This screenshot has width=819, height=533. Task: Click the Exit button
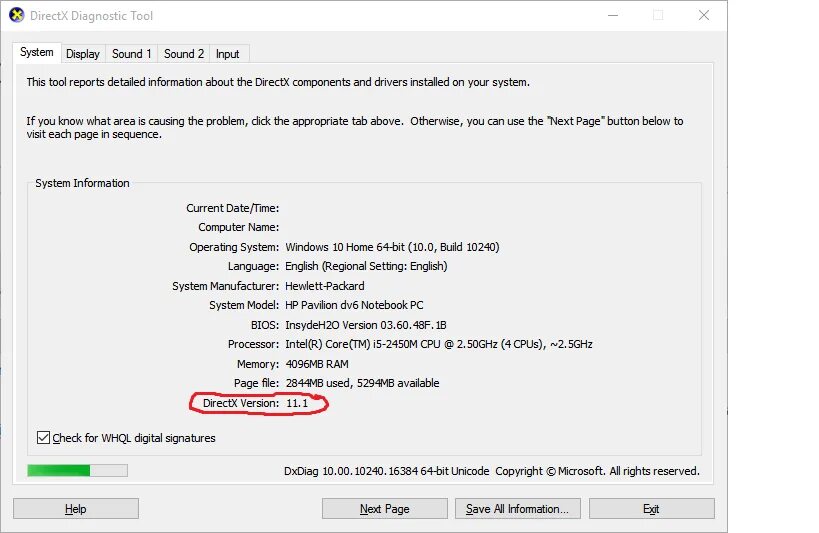point(651,508)
